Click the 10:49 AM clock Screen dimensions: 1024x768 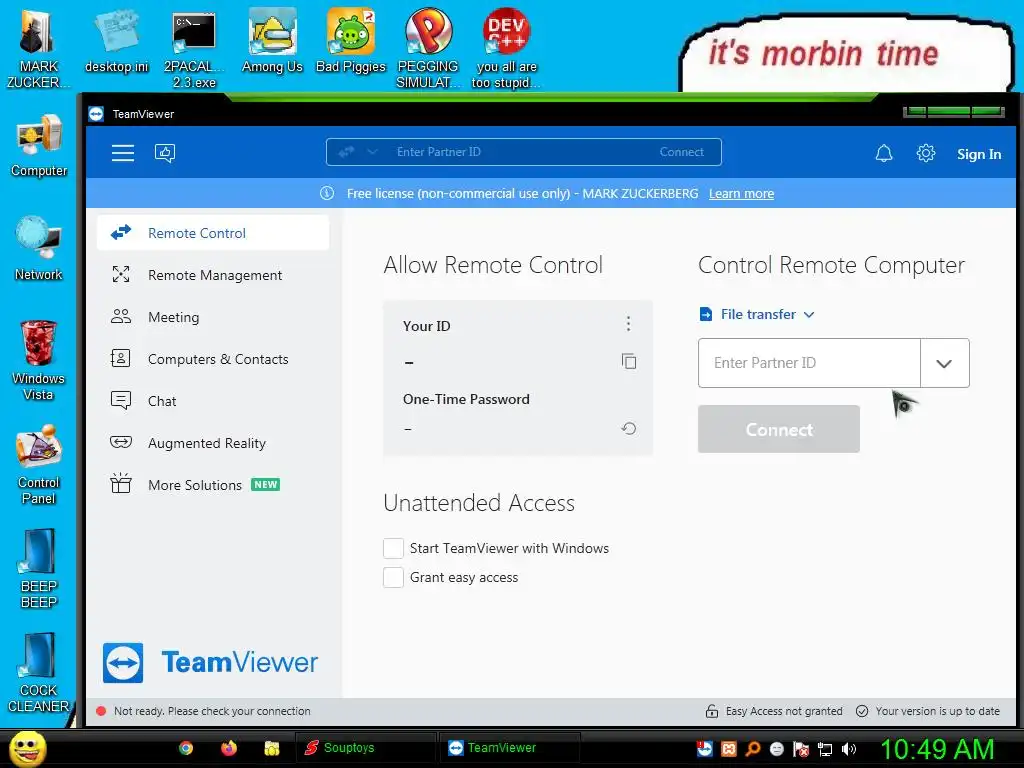[x=937, y=749]
